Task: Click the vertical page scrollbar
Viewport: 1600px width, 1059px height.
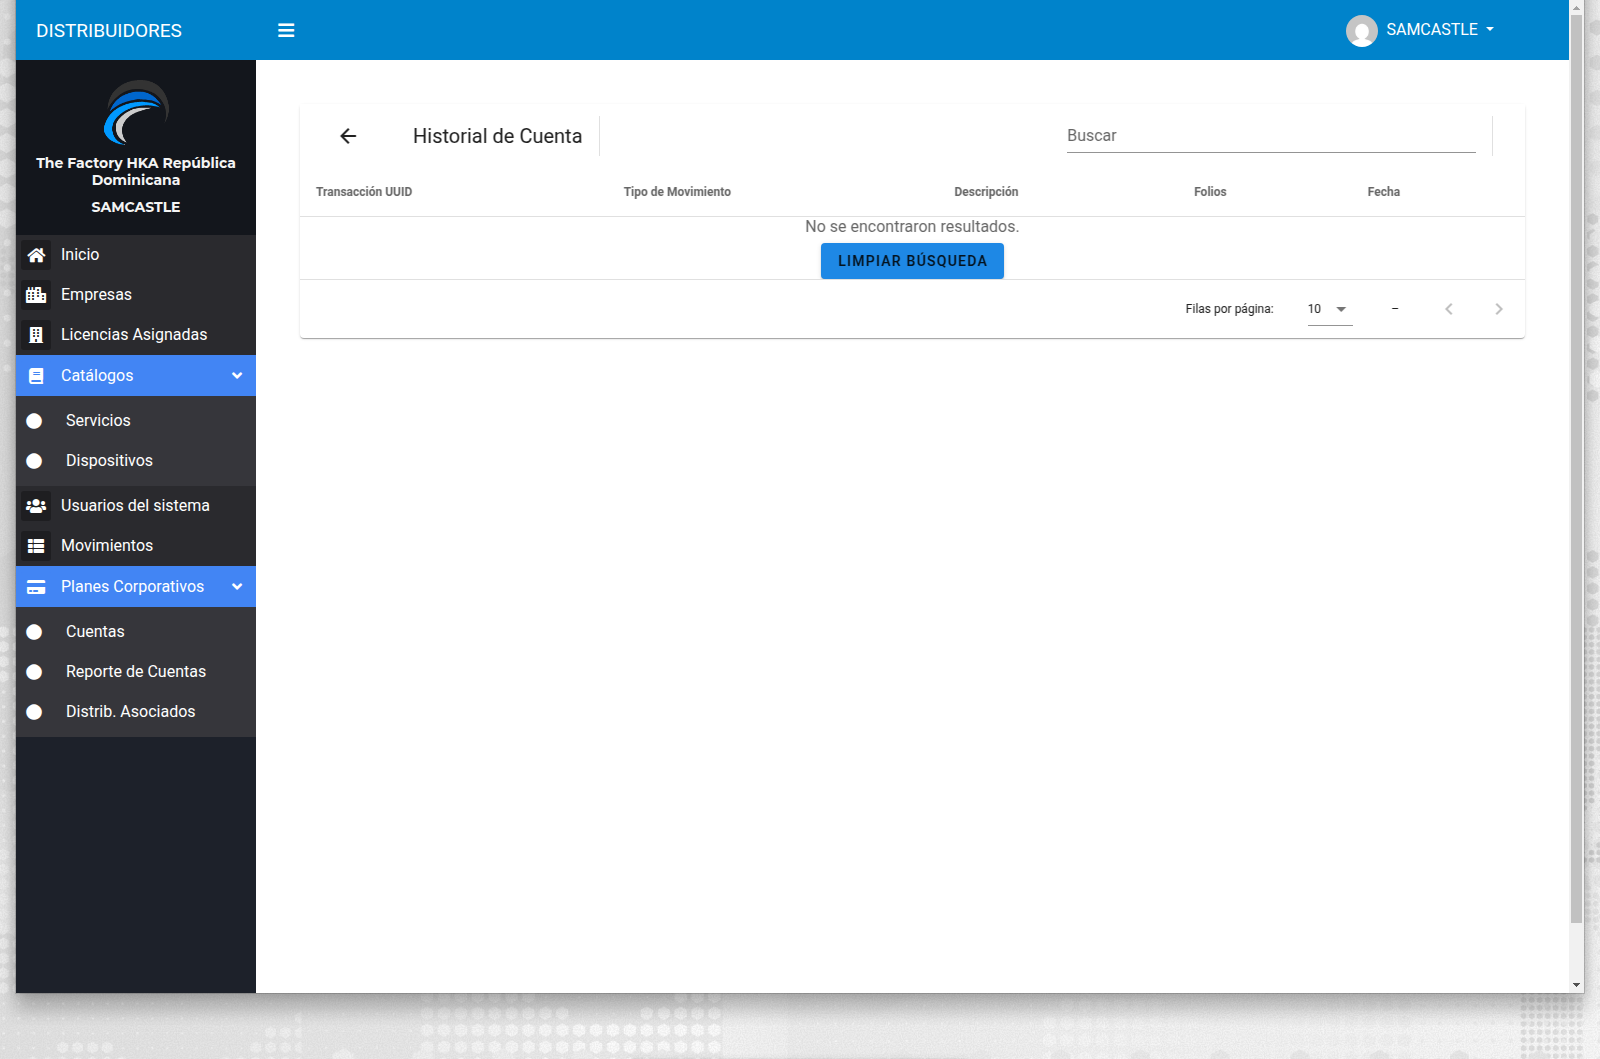Action: pyautogui.click(x=1577, y=468)
